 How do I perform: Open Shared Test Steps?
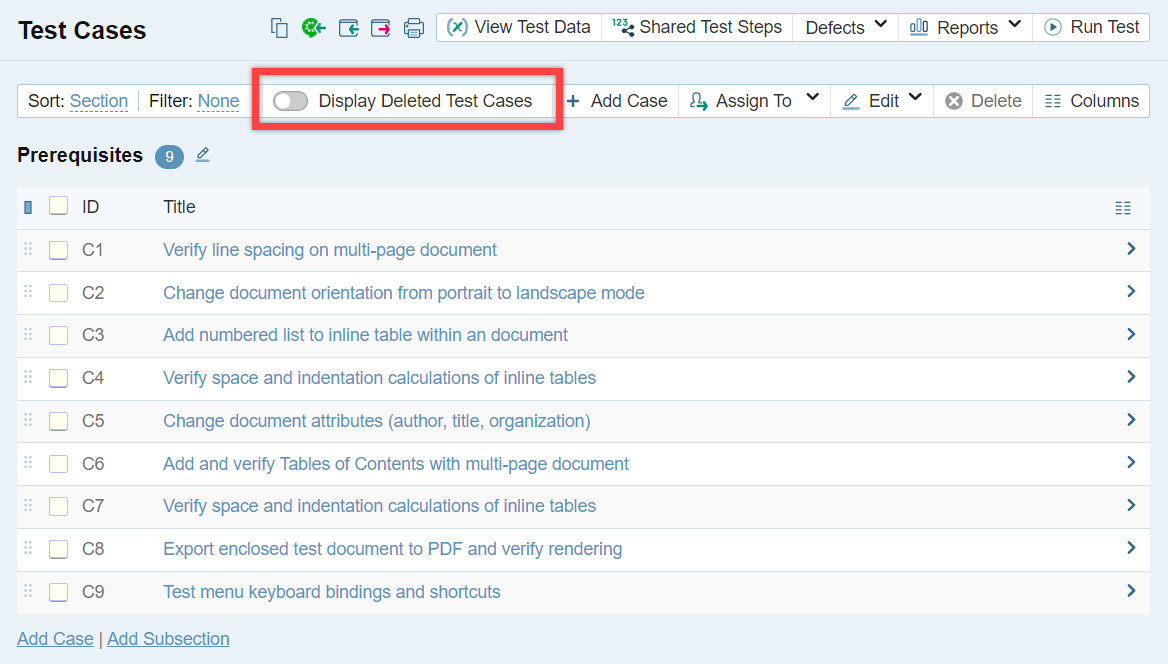pos(697,28)
